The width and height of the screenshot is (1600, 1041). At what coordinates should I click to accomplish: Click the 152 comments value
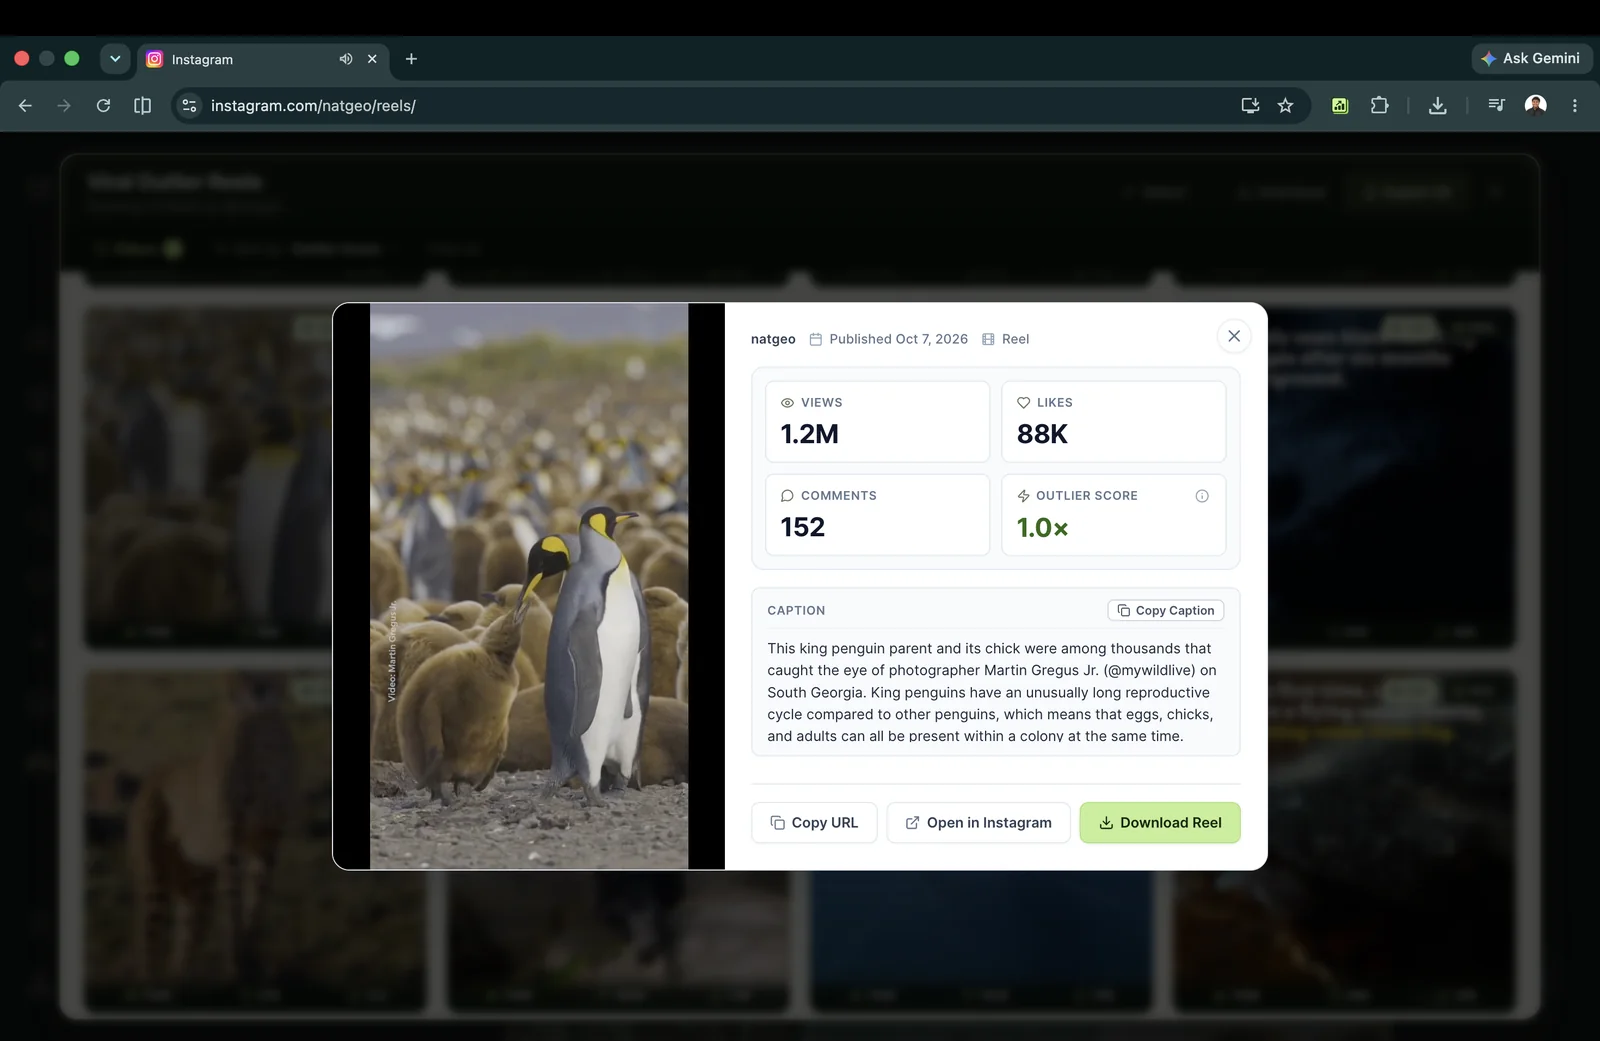point(803,527)
